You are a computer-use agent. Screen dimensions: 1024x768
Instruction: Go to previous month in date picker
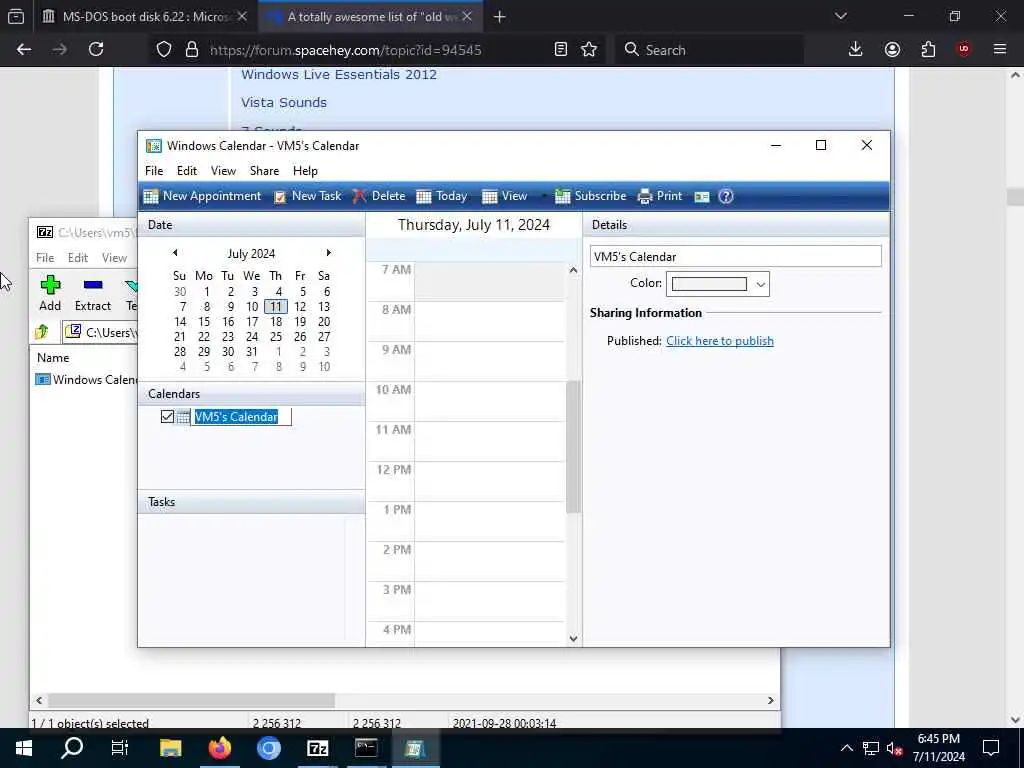point(175,253)
